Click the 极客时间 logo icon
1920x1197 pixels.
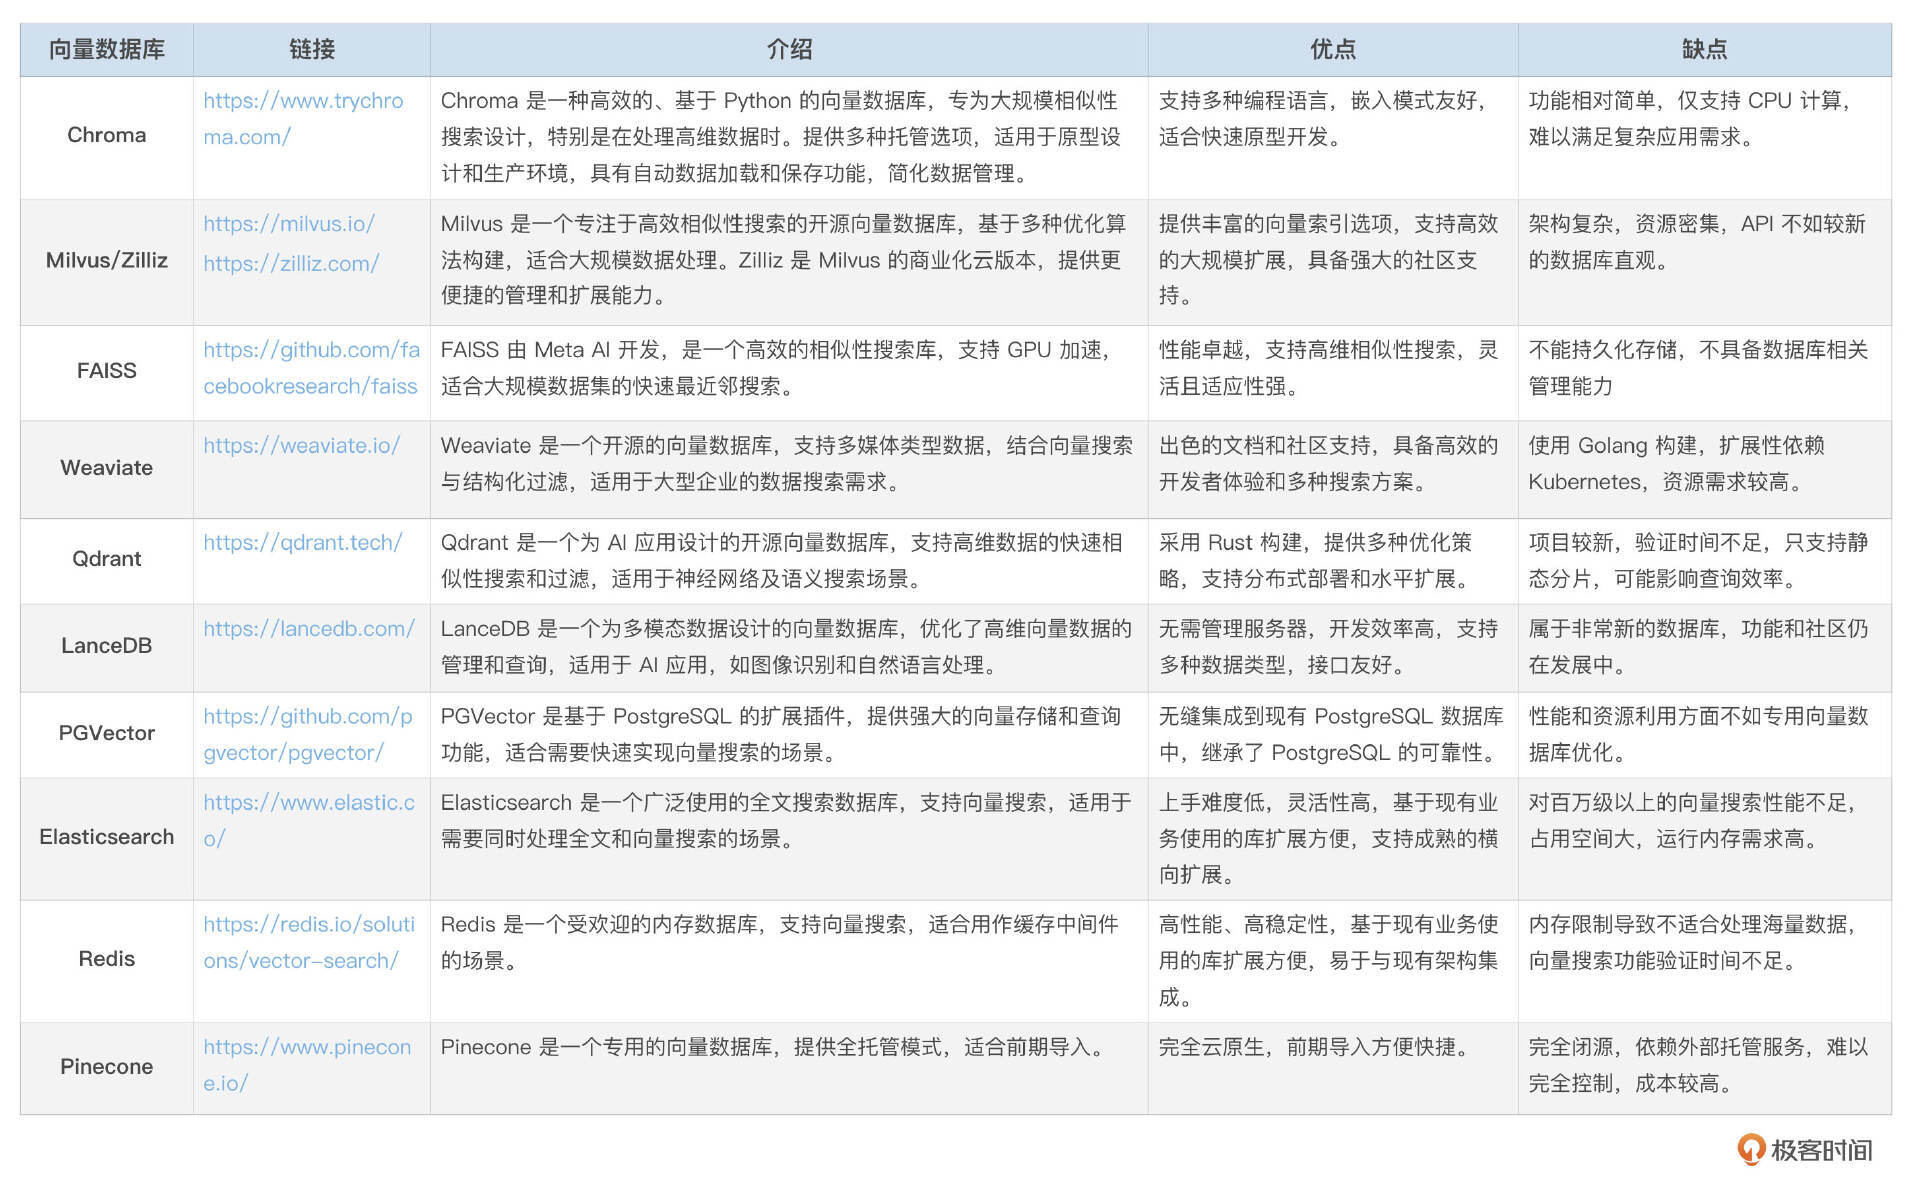pos(1750,1150)
